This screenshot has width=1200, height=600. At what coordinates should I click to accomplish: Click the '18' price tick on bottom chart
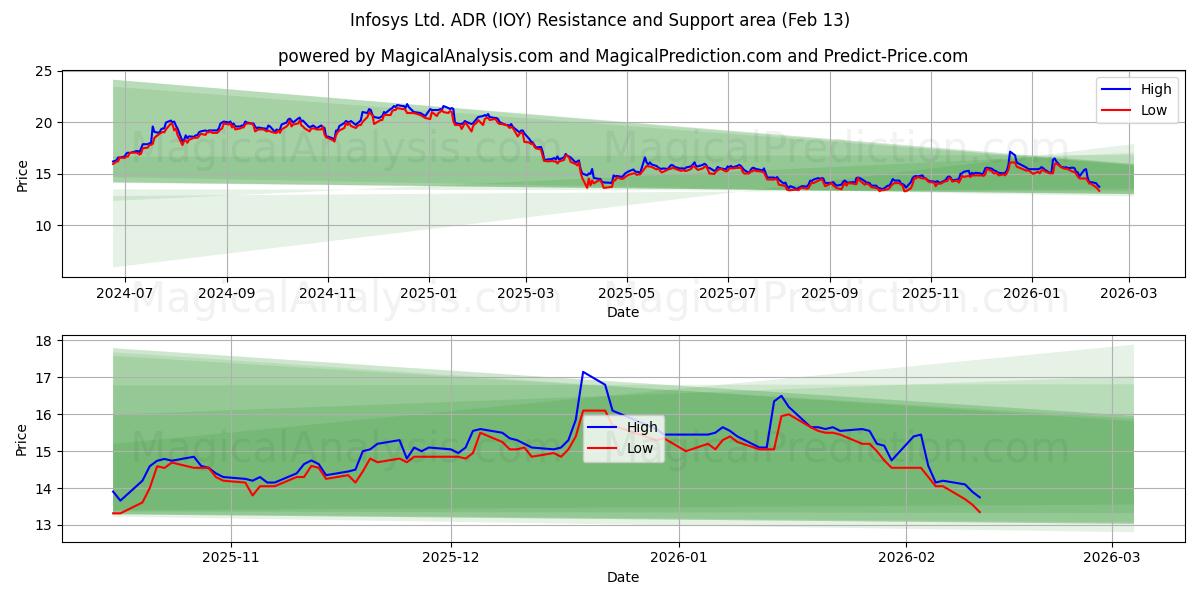43,341
